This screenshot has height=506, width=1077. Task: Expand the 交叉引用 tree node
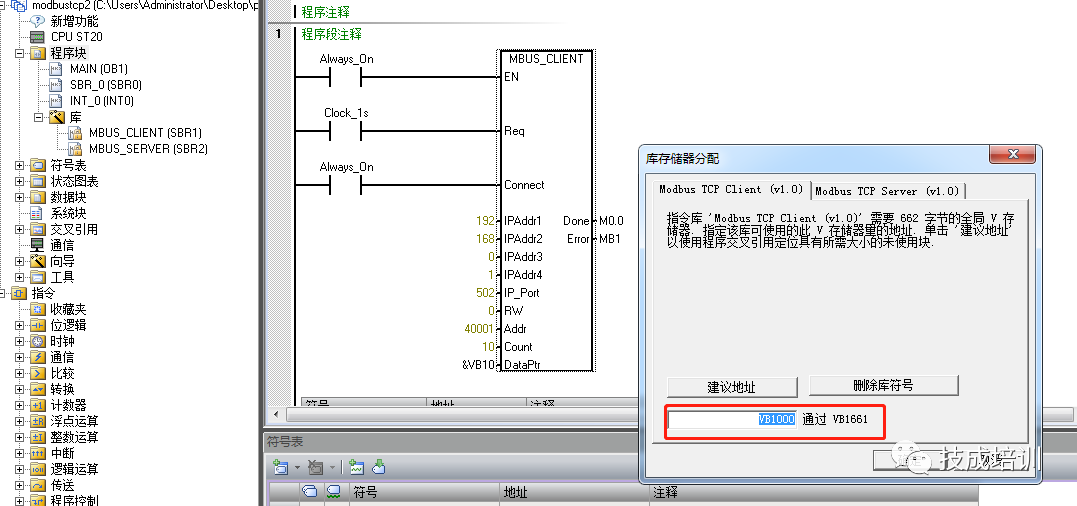coord(19,229)
